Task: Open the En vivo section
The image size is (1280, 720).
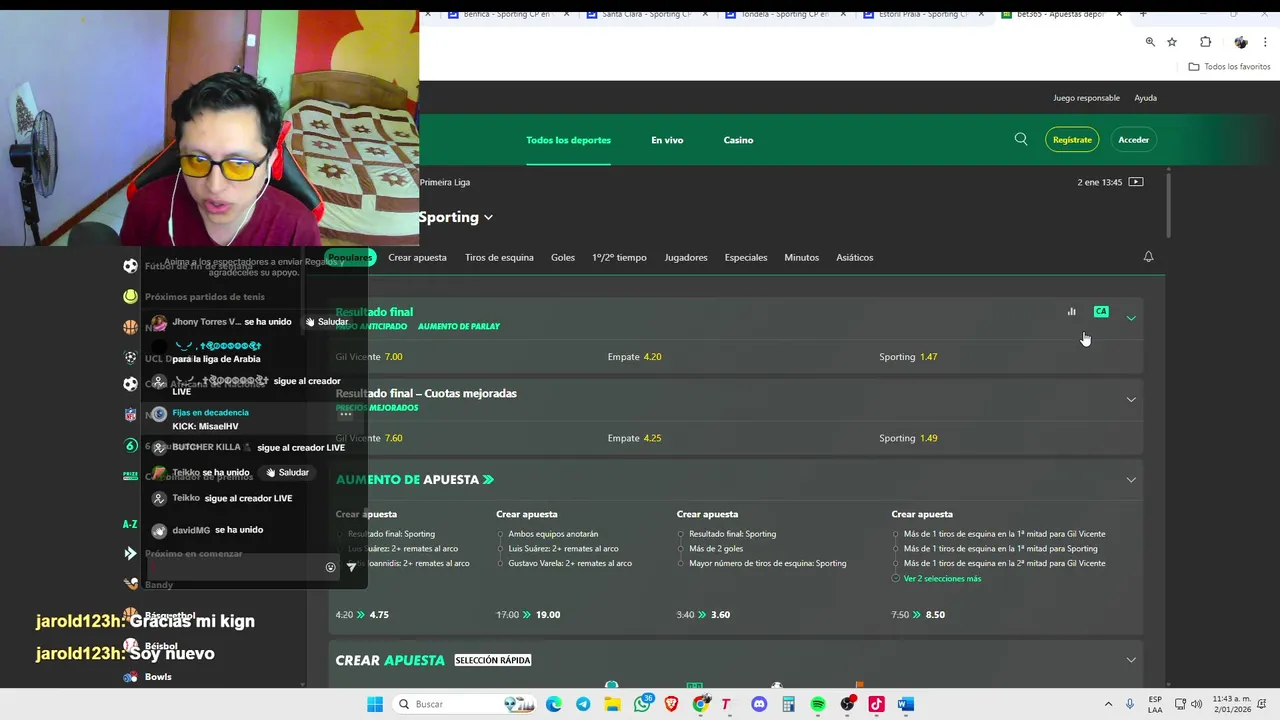Action: point(667,140)
